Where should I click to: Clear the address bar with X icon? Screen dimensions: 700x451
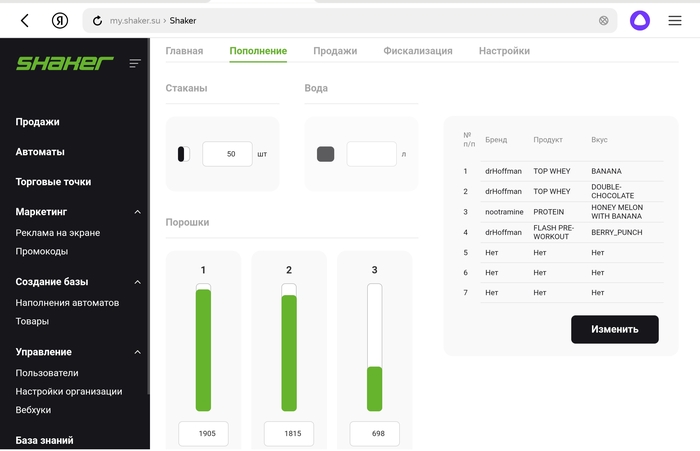click(x=603, y=20)
